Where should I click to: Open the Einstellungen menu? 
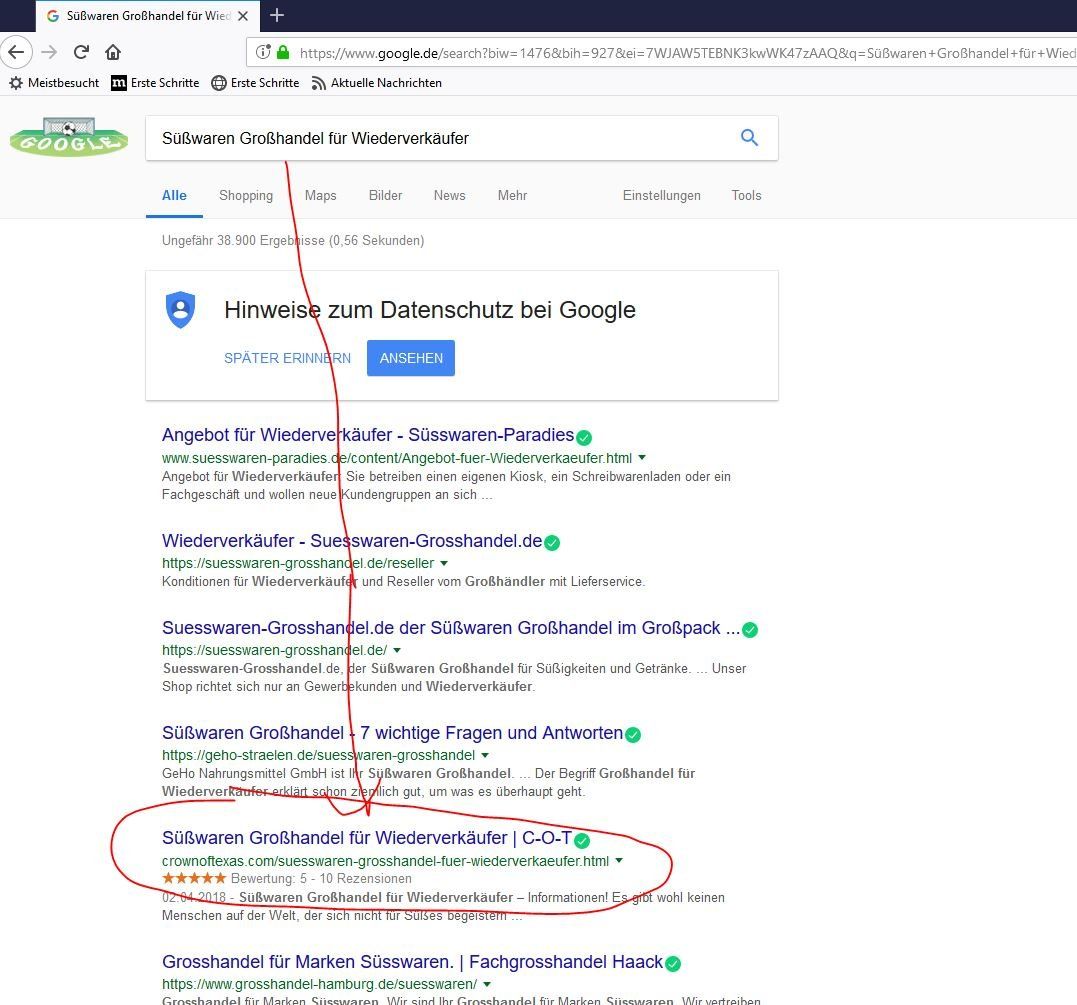(x=661, y=195)
